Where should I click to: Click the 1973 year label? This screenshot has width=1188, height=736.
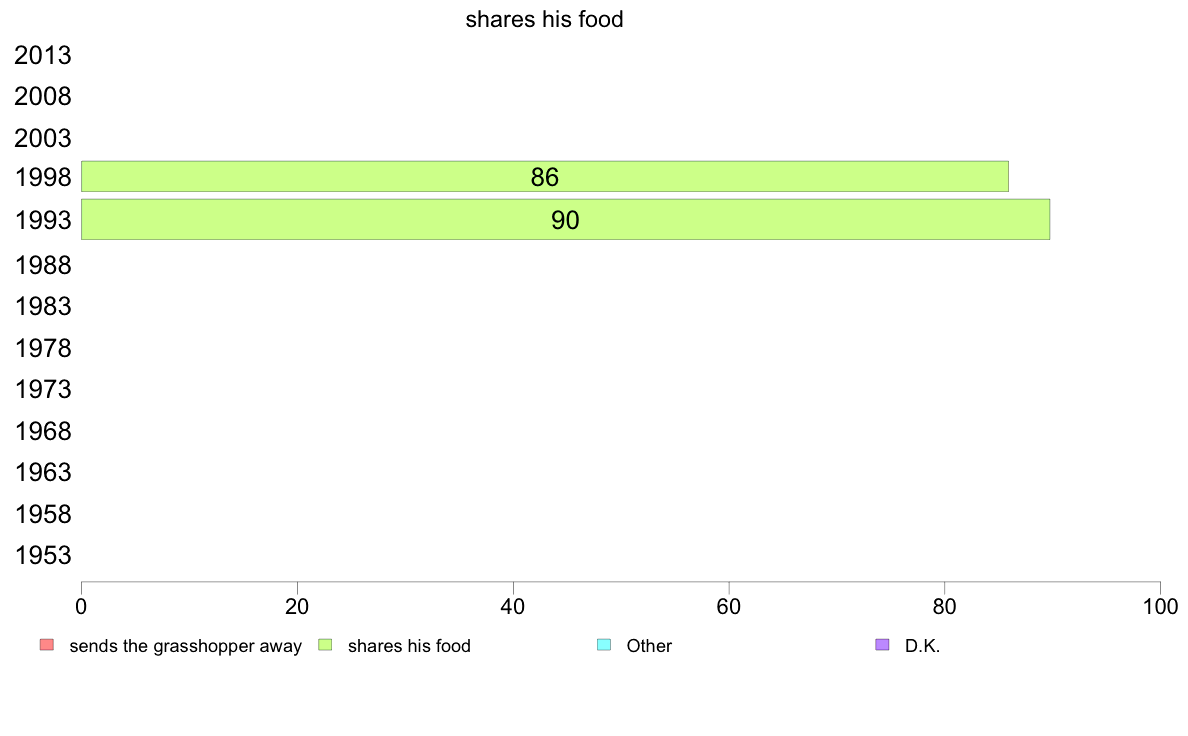click(x=43, y=389)
